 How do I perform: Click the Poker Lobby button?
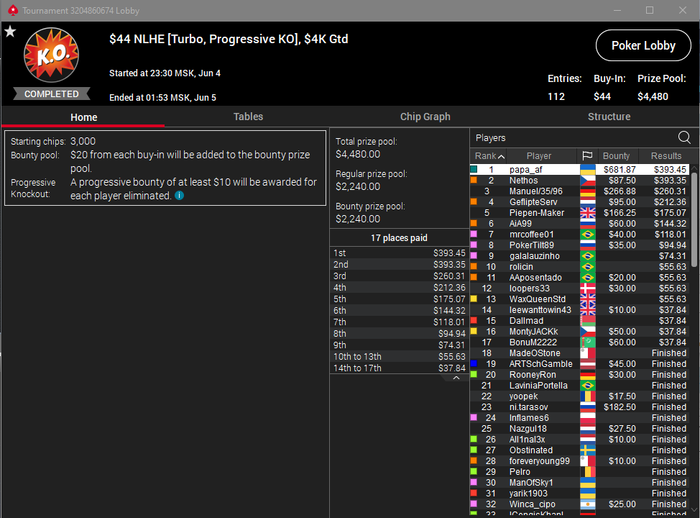(x=643, y=46)
